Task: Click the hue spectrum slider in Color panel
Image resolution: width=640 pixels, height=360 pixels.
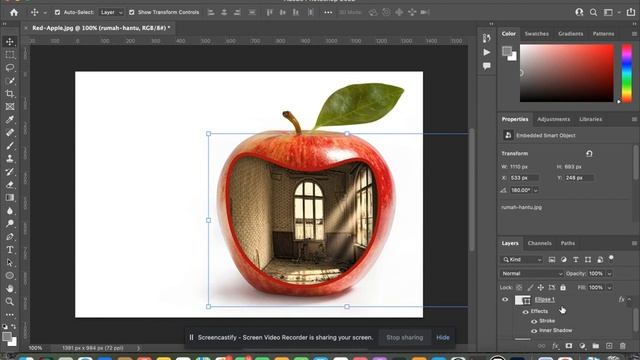Action: 627,73
